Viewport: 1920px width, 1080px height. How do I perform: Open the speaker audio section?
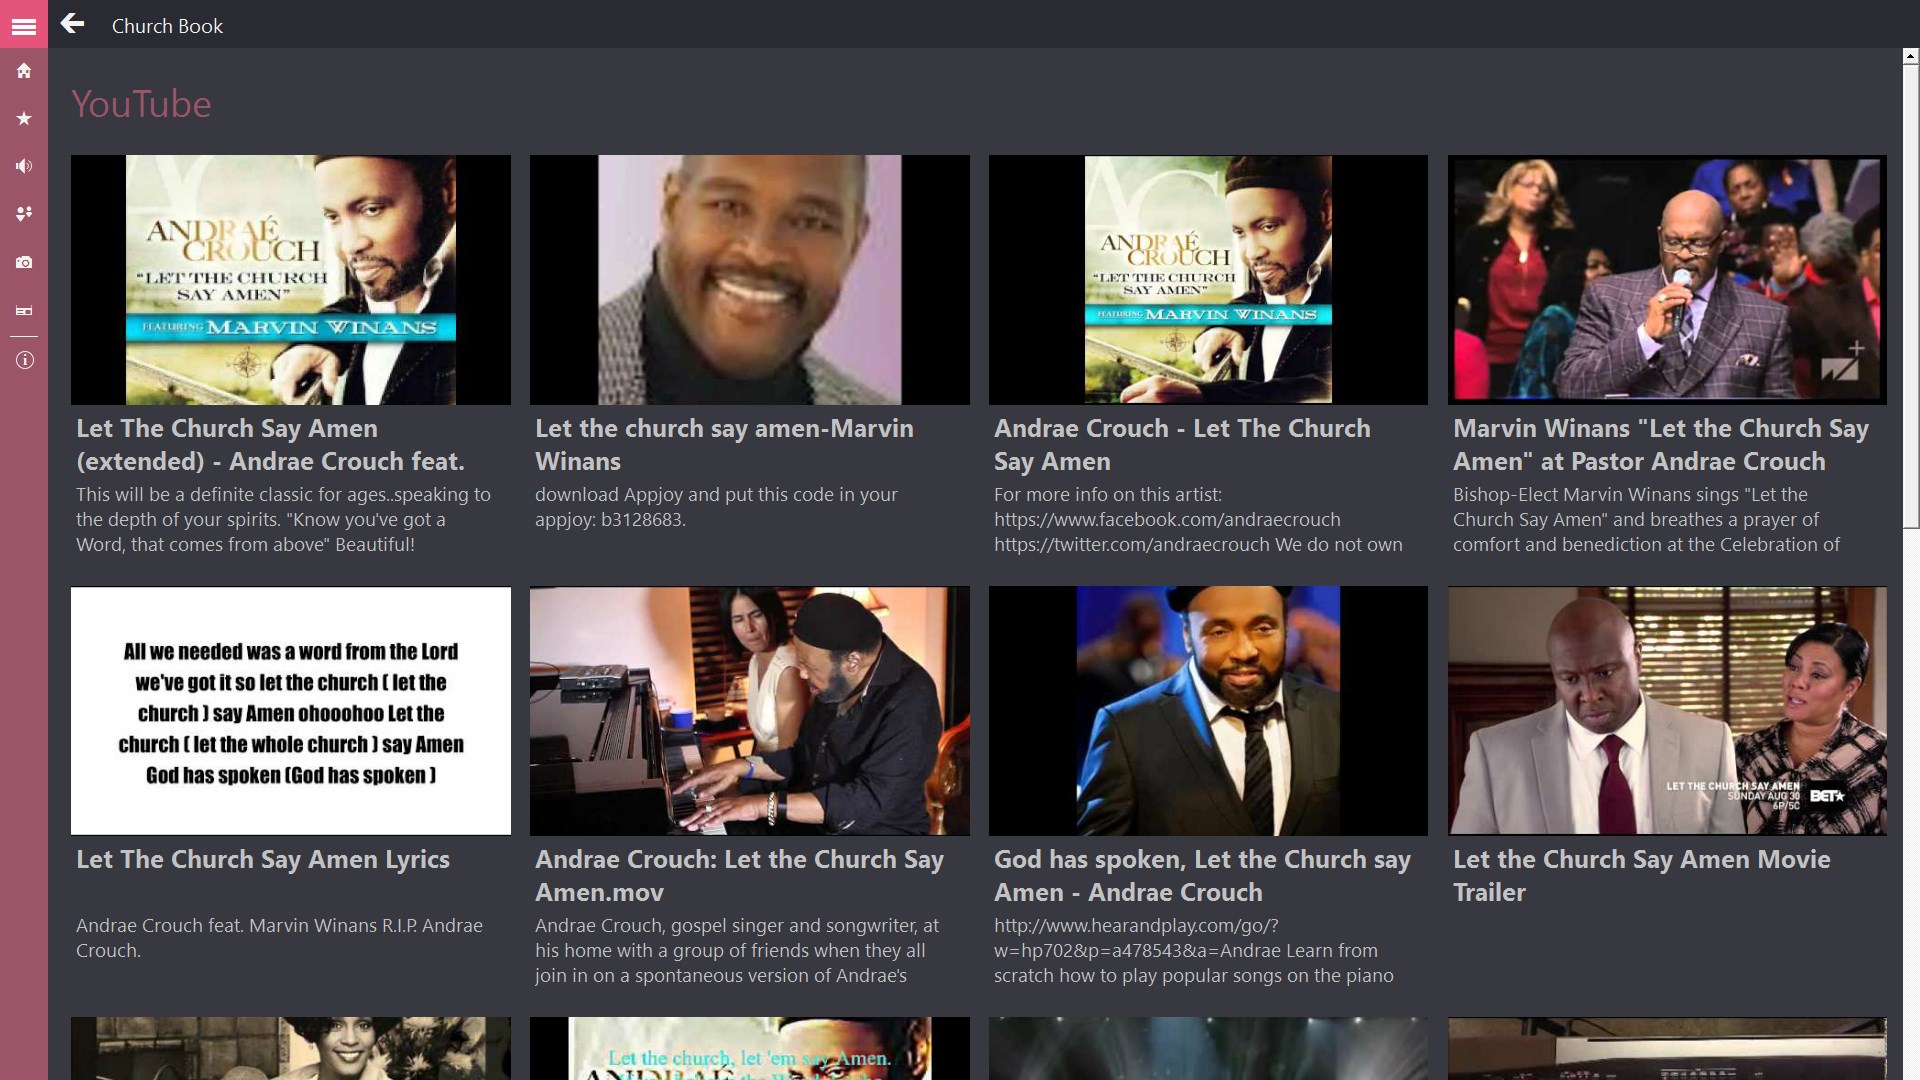pyautogui.click(x=24, y=166)
